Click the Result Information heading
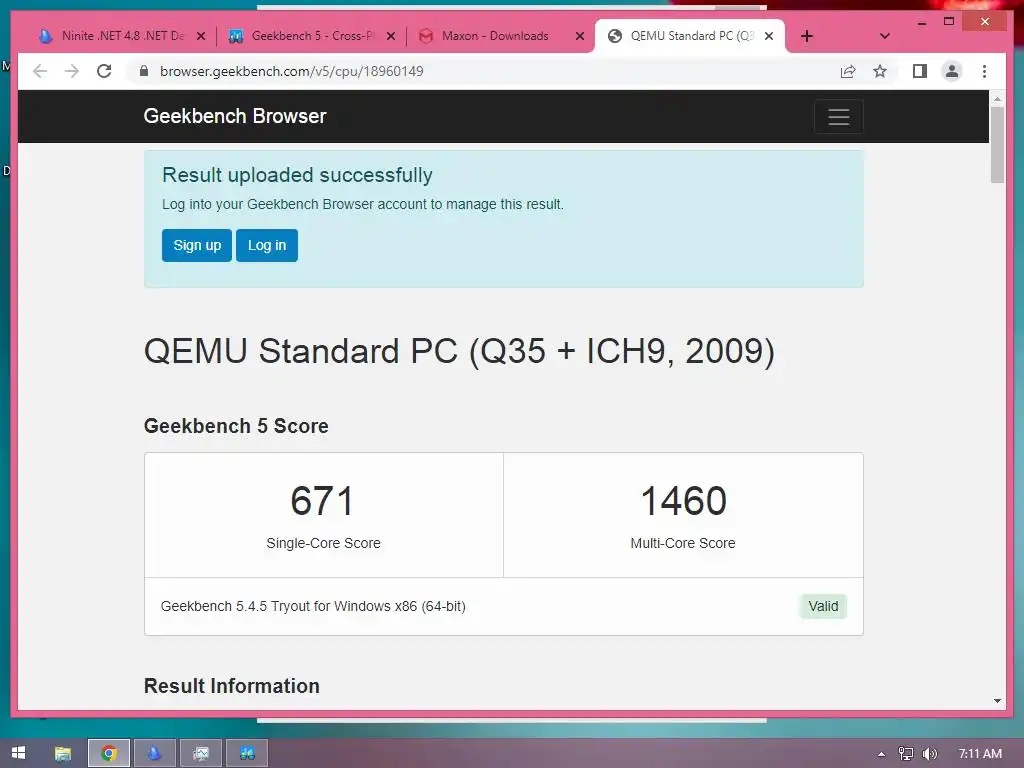The width and height of the screenshot is (1024, 768). pos(232,686)
